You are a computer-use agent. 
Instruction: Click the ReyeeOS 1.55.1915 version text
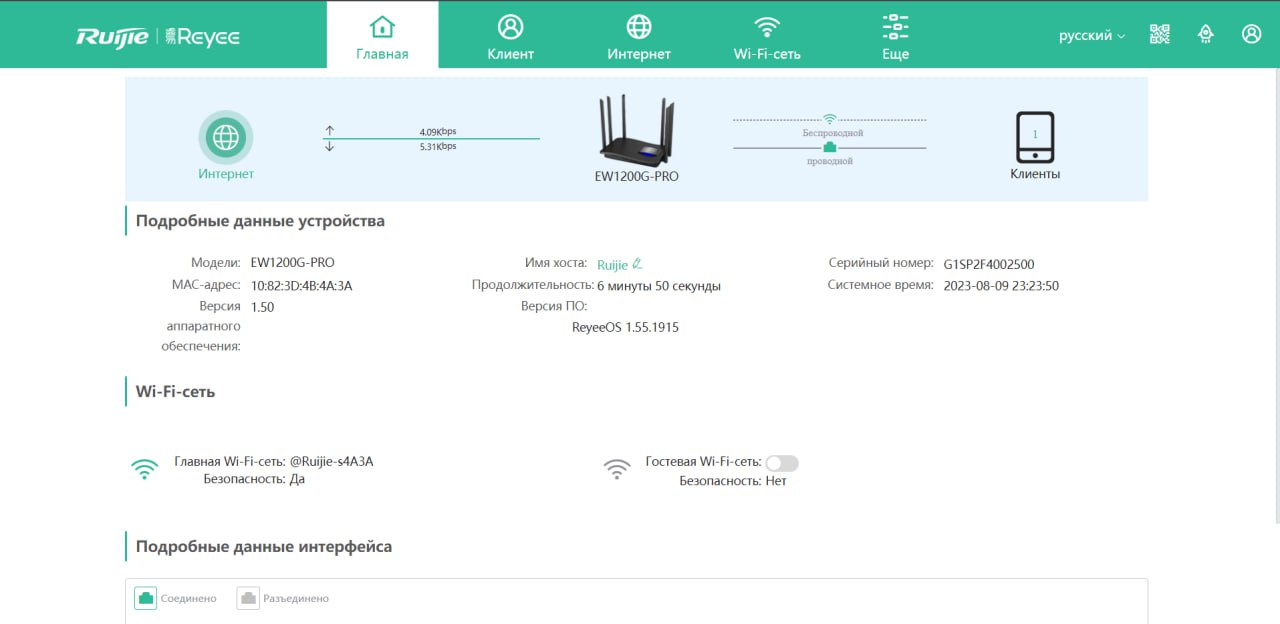625,327
